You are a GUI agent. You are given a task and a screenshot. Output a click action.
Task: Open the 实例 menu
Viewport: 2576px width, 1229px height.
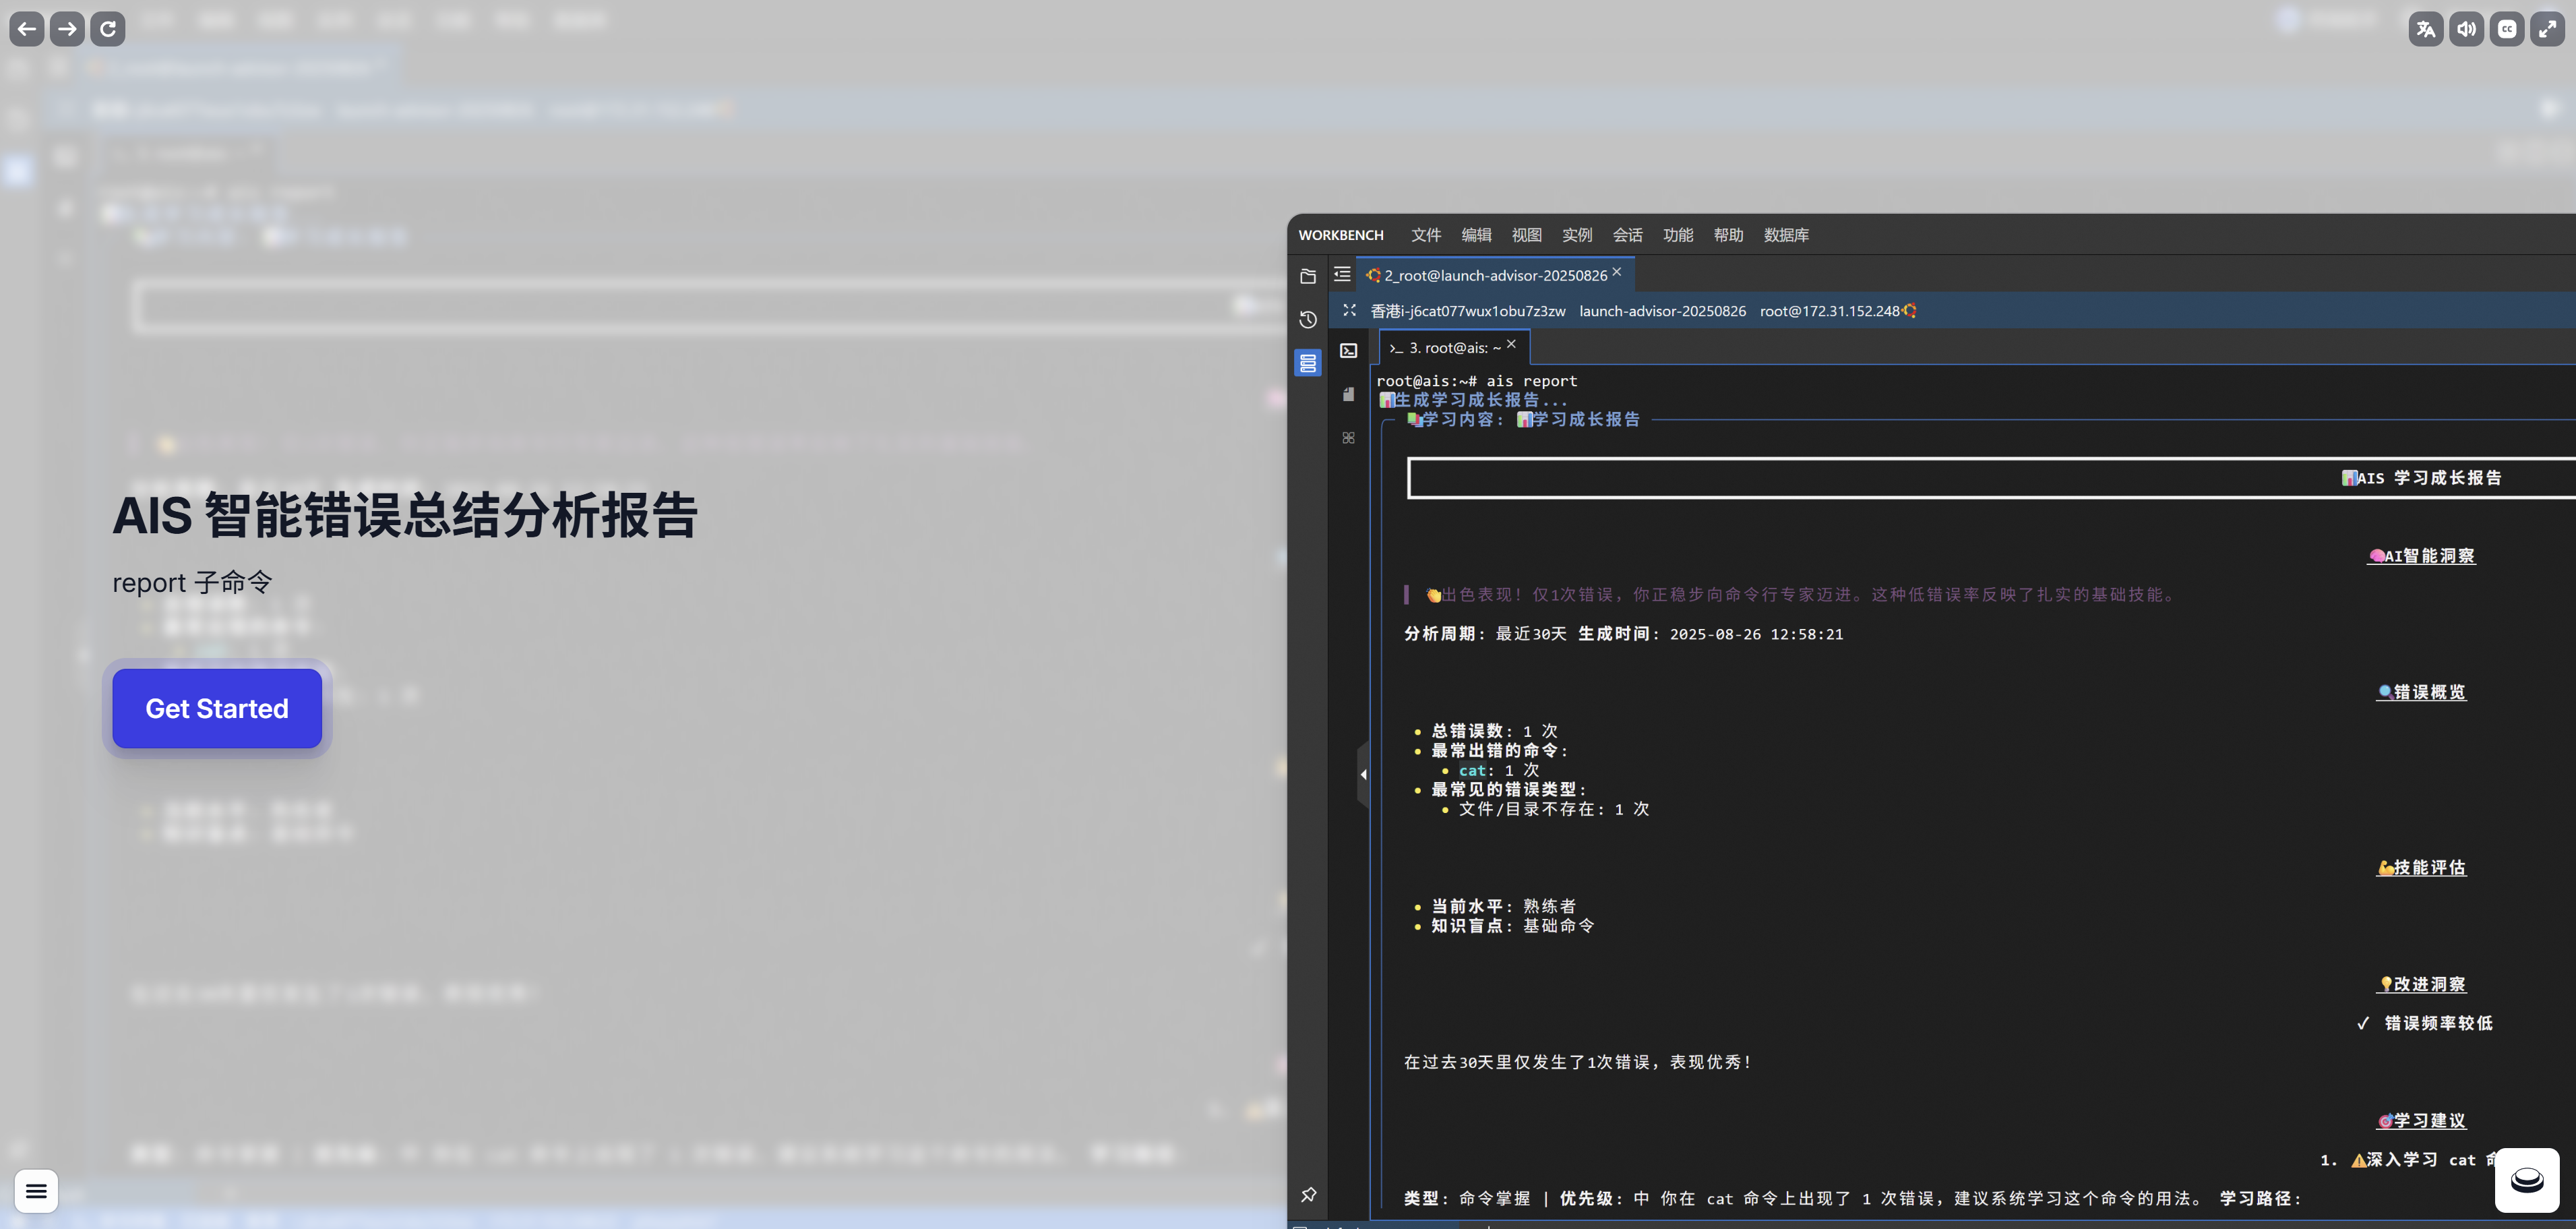click(x=1577, y=235)
